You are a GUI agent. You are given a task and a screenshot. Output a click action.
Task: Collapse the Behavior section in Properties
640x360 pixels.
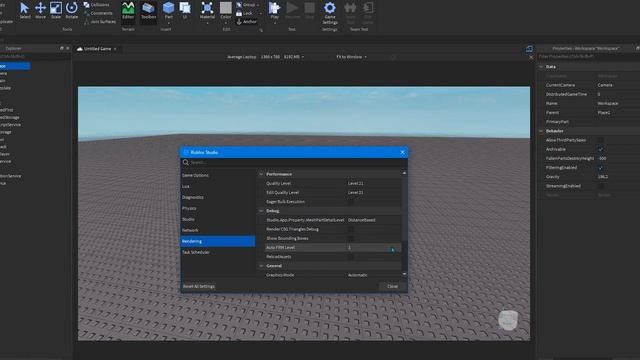[x=542, y=131]
